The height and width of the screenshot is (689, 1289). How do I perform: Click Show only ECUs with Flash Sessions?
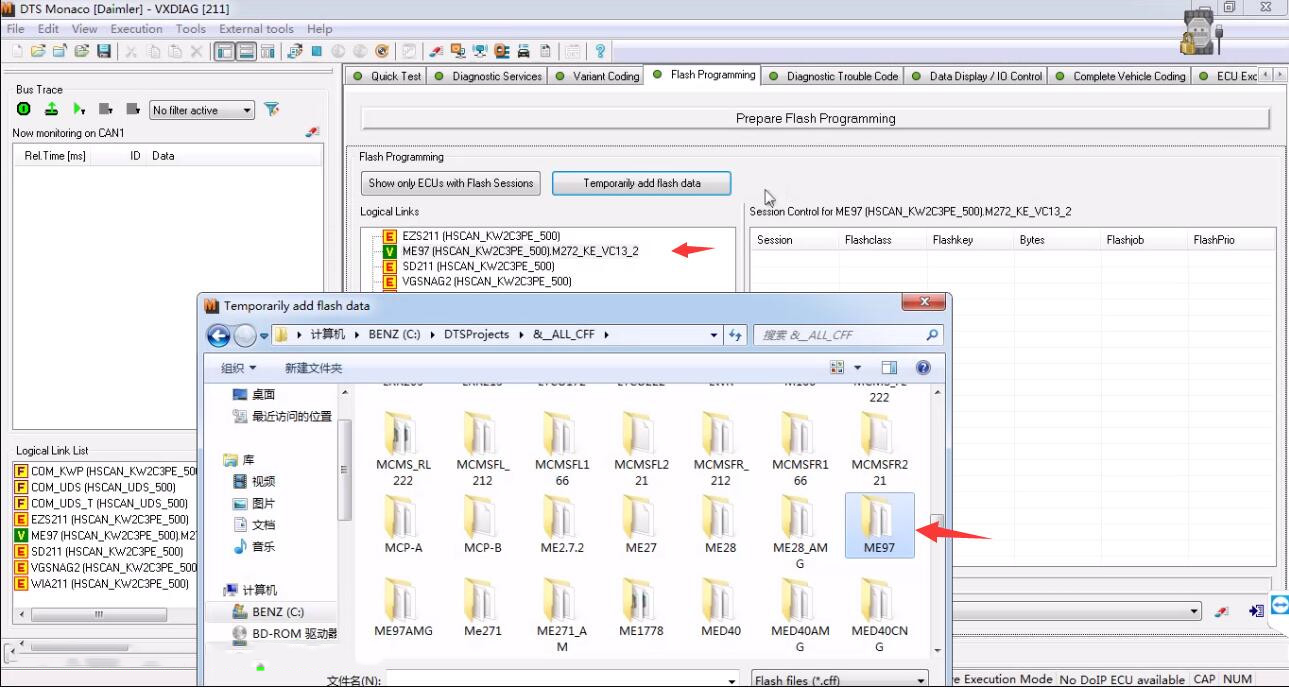click(451, 183)
